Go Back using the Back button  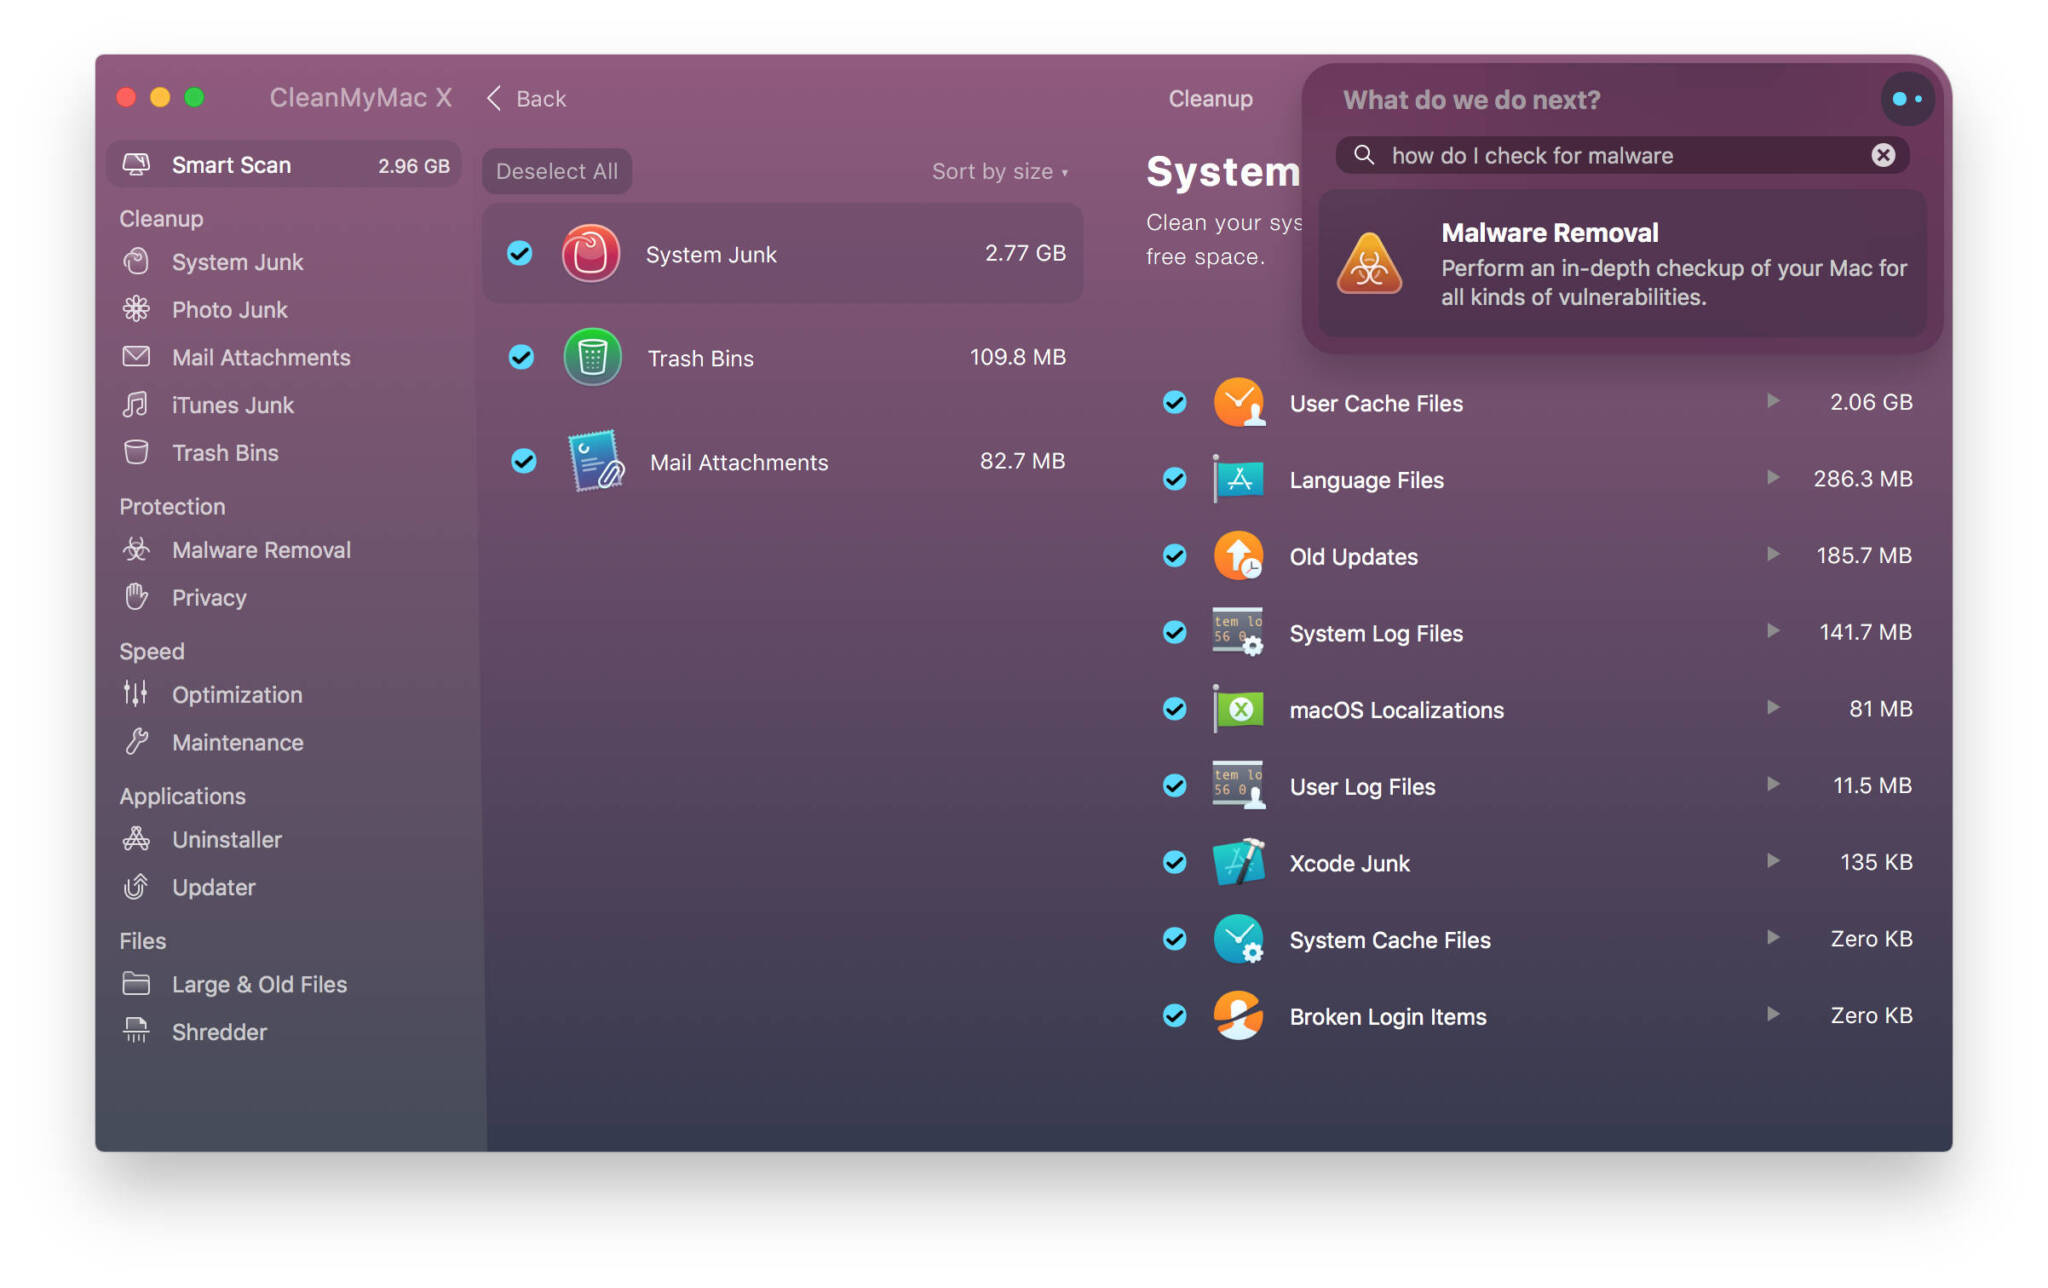[527, 98]
